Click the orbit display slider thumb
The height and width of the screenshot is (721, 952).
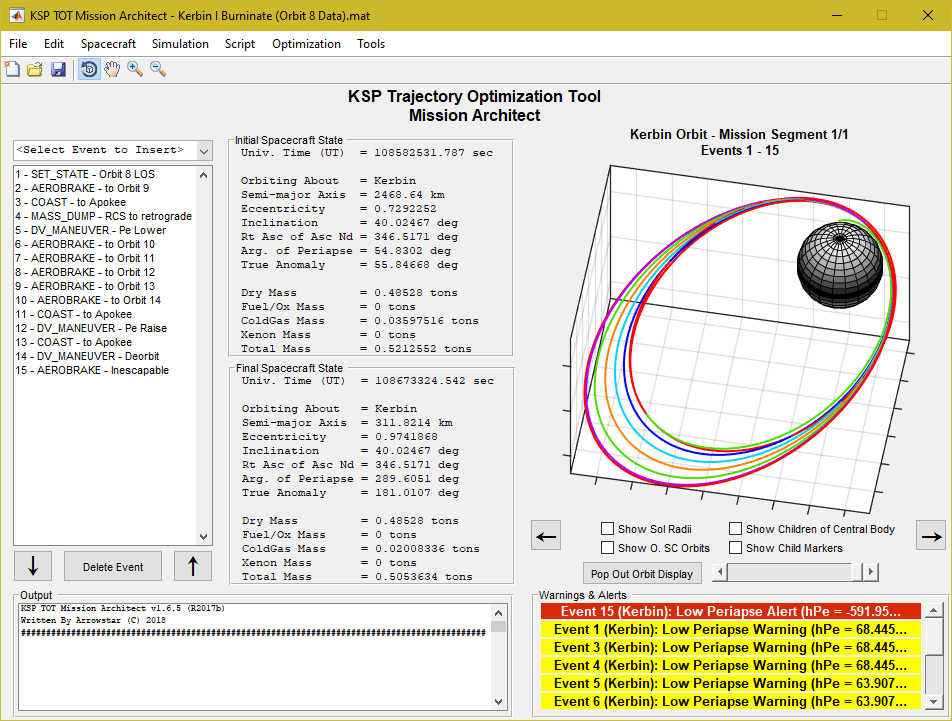[857, 572]
